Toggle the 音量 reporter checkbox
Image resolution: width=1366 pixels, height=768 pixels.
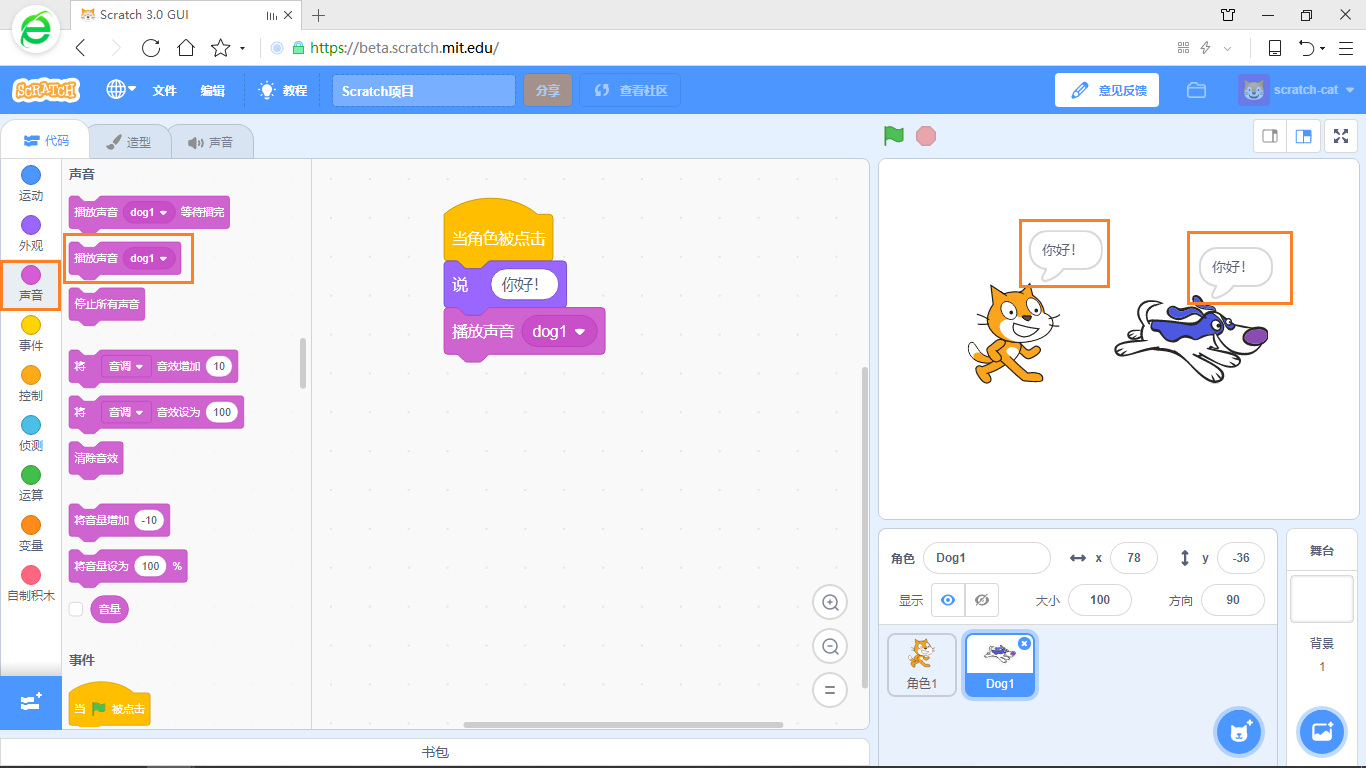[x=75, y=609]
